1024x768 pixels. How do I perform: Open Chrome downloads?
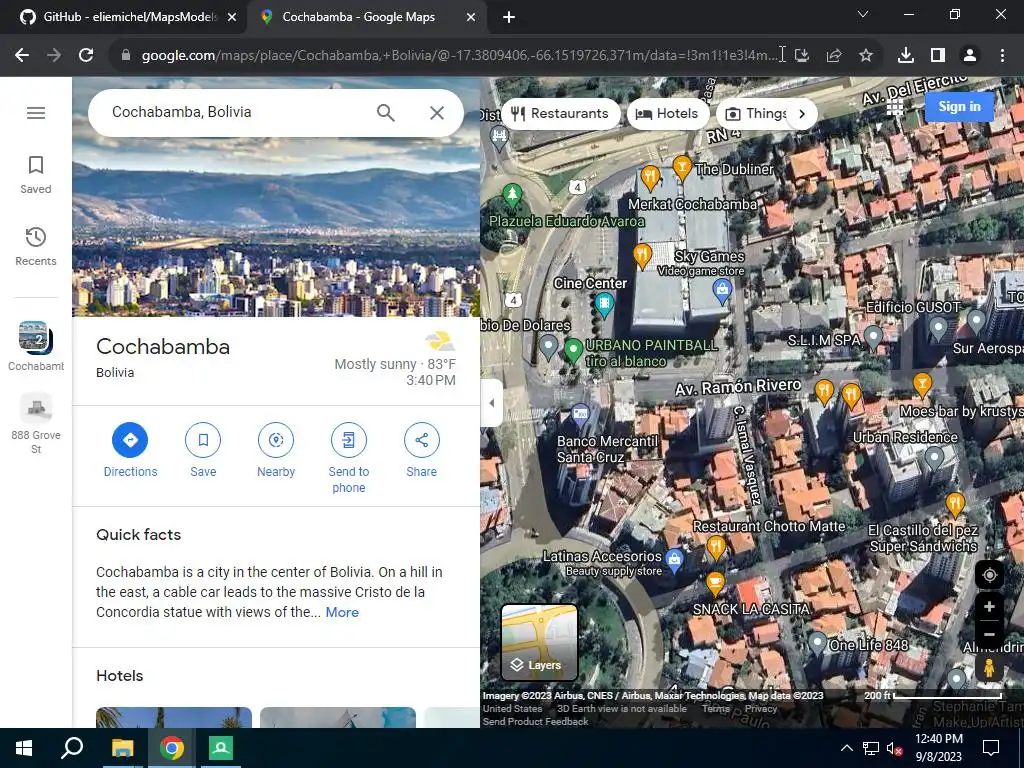(906, 56)
